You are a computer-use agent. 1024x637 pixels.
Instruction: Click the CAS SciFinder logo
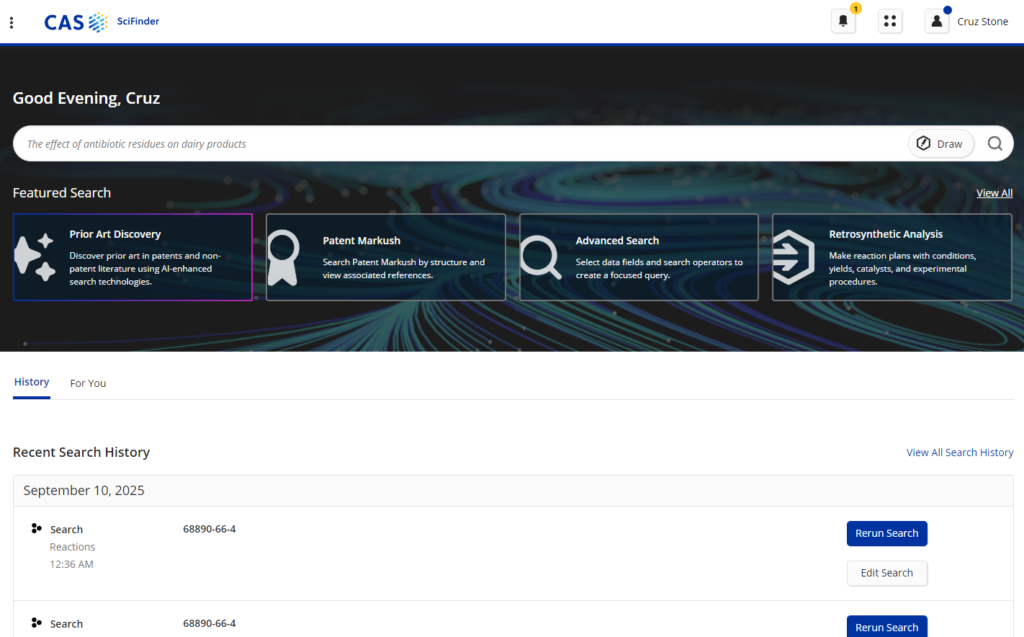pos(101,22)
